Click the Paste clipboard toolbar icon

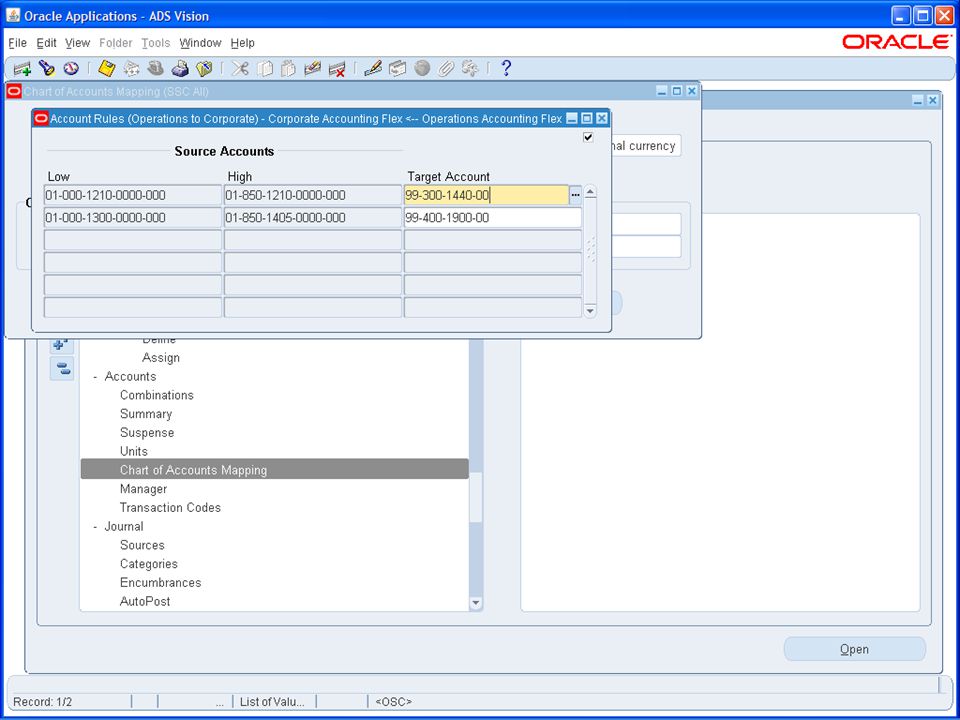pos(288,69)
